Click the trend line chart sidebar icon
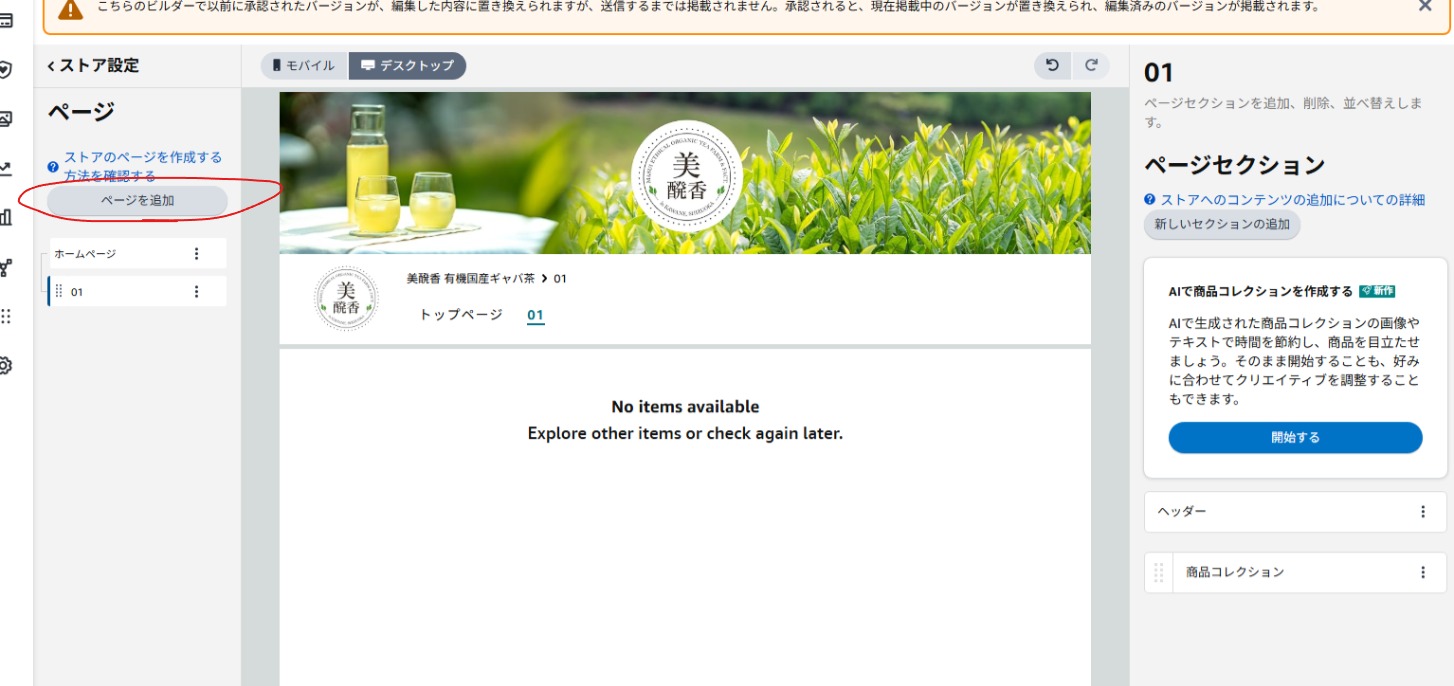Screen dimensions: 1454x686 [5, 168]
